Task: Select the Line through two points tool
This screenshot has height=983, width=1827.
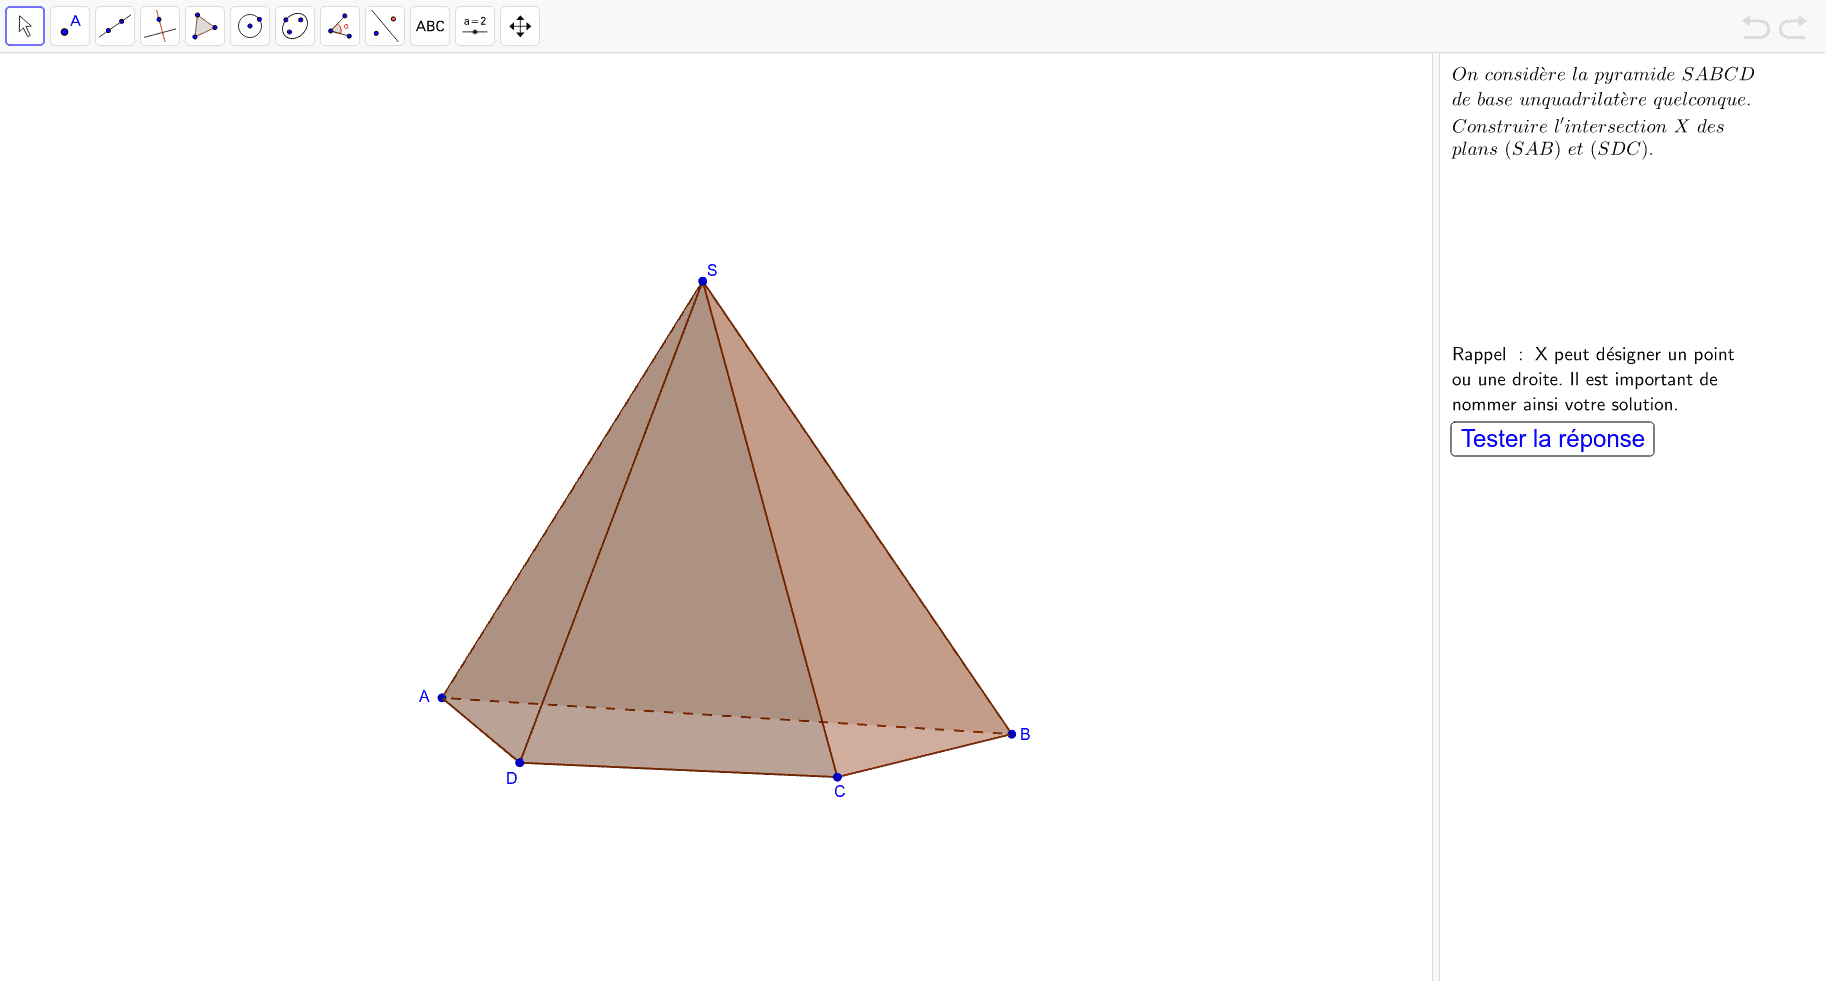Action: (x=115, y=26)
